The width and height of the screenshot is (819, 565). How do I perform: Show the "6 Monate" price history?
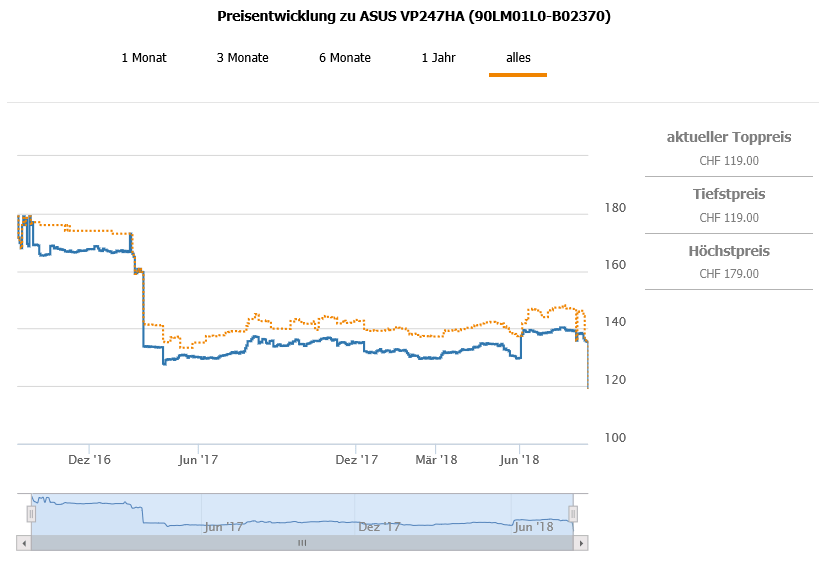click(x=345, y=58)
